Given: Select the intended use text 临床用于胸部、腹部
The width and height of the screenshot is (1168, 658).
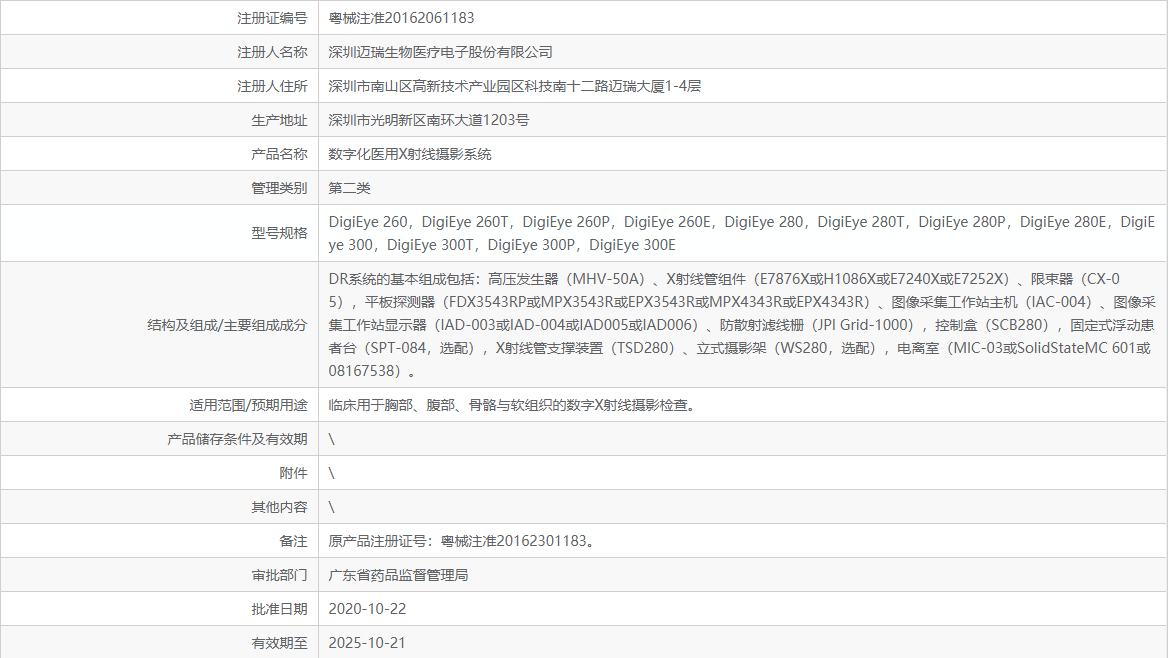Looking at the screenshot, I should click(x=390, y=405).
